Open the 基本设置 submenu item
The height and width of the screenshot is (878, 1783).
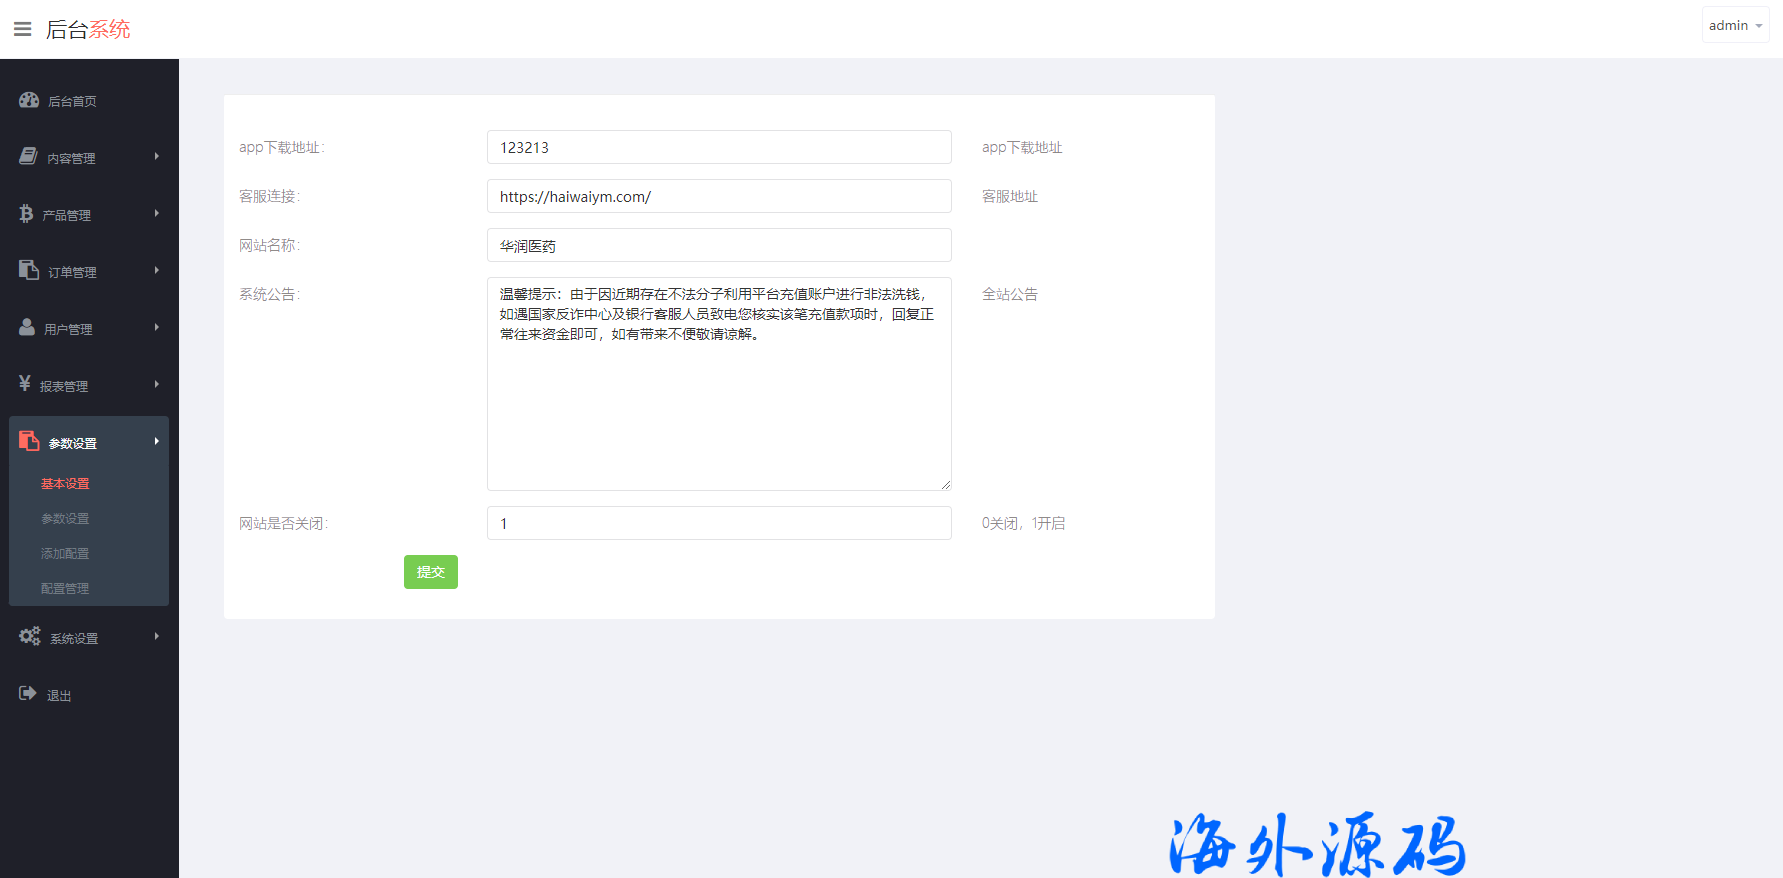pos(65,484)
